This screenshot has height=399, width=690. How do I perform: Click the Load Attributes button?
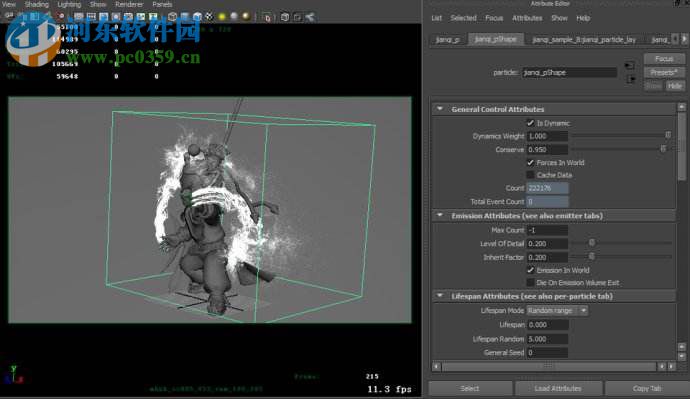pos(558,388)
